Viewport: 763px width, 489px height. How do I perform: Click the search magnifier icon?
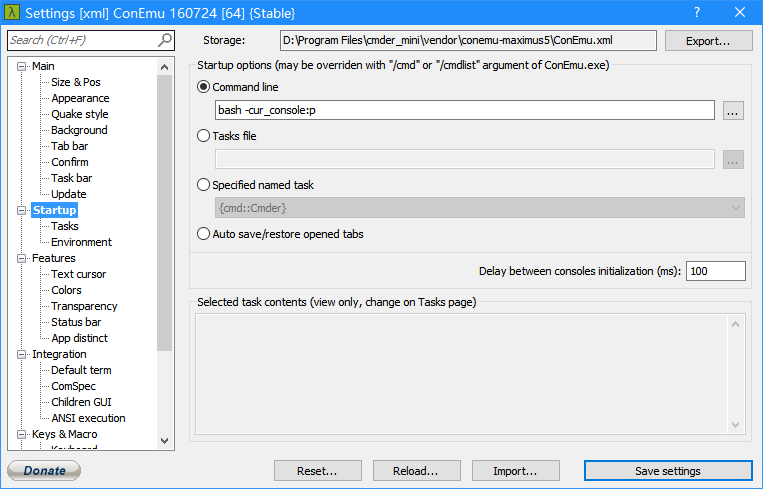(x=165, y=40)
